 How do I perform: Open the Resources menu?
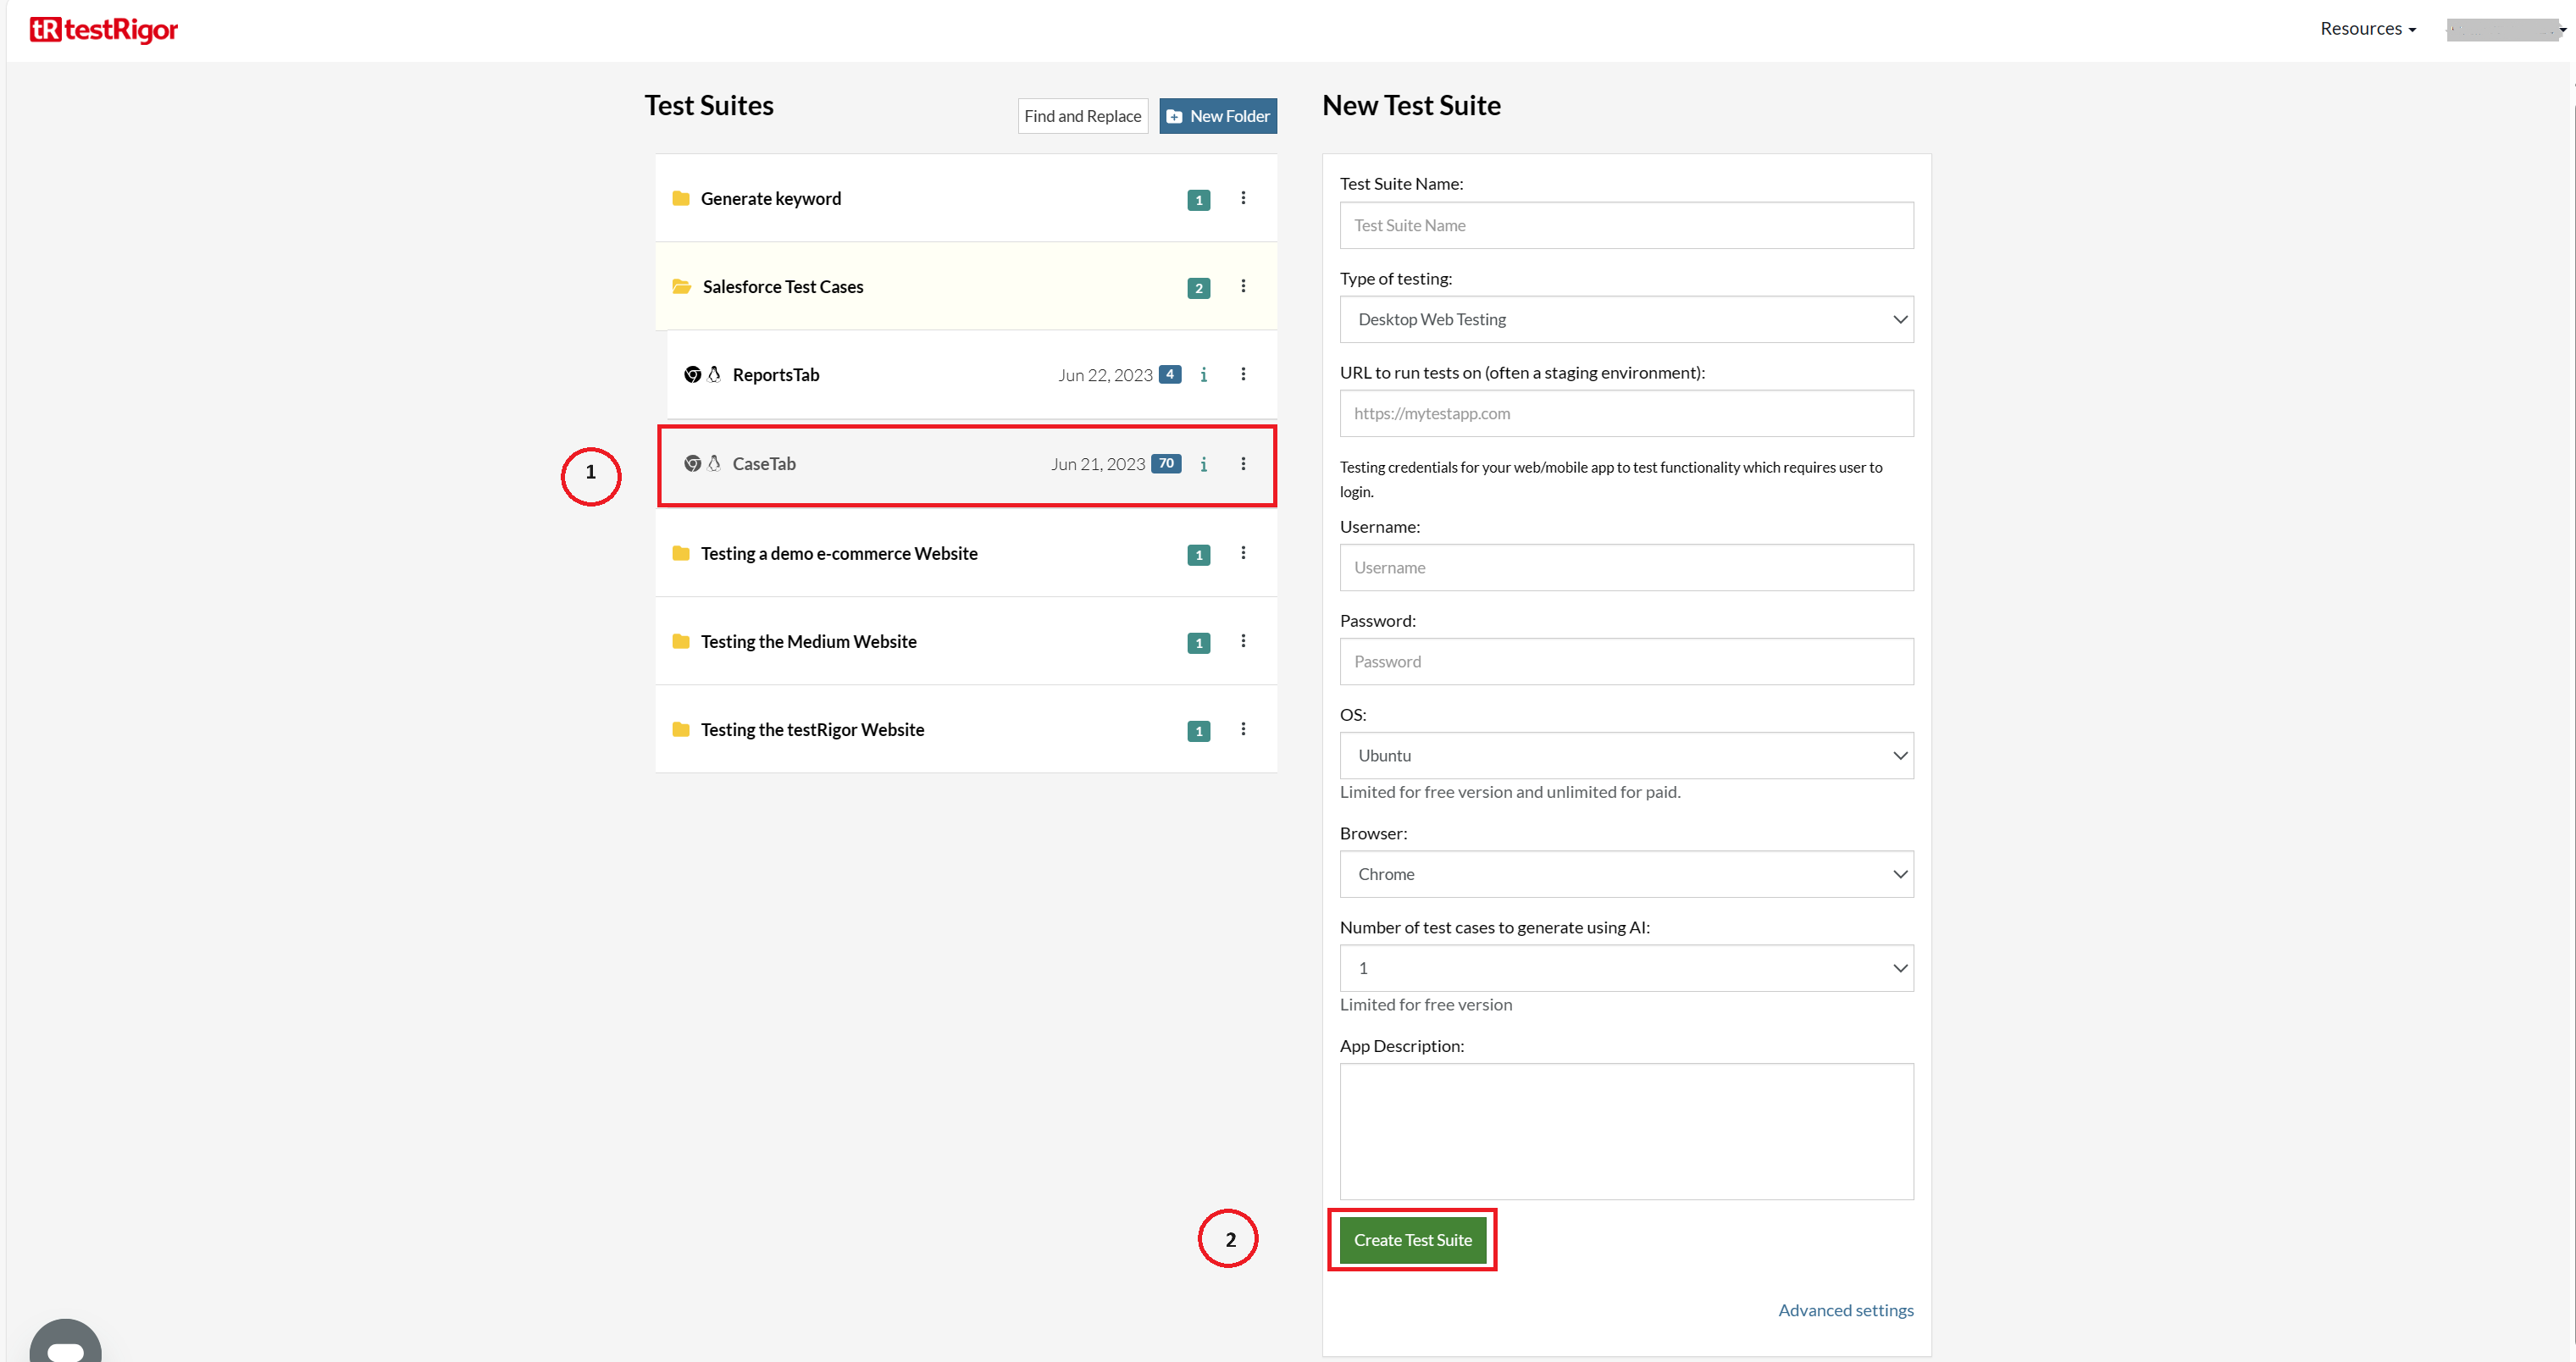pyautogui.click(x=2366, y=29)
